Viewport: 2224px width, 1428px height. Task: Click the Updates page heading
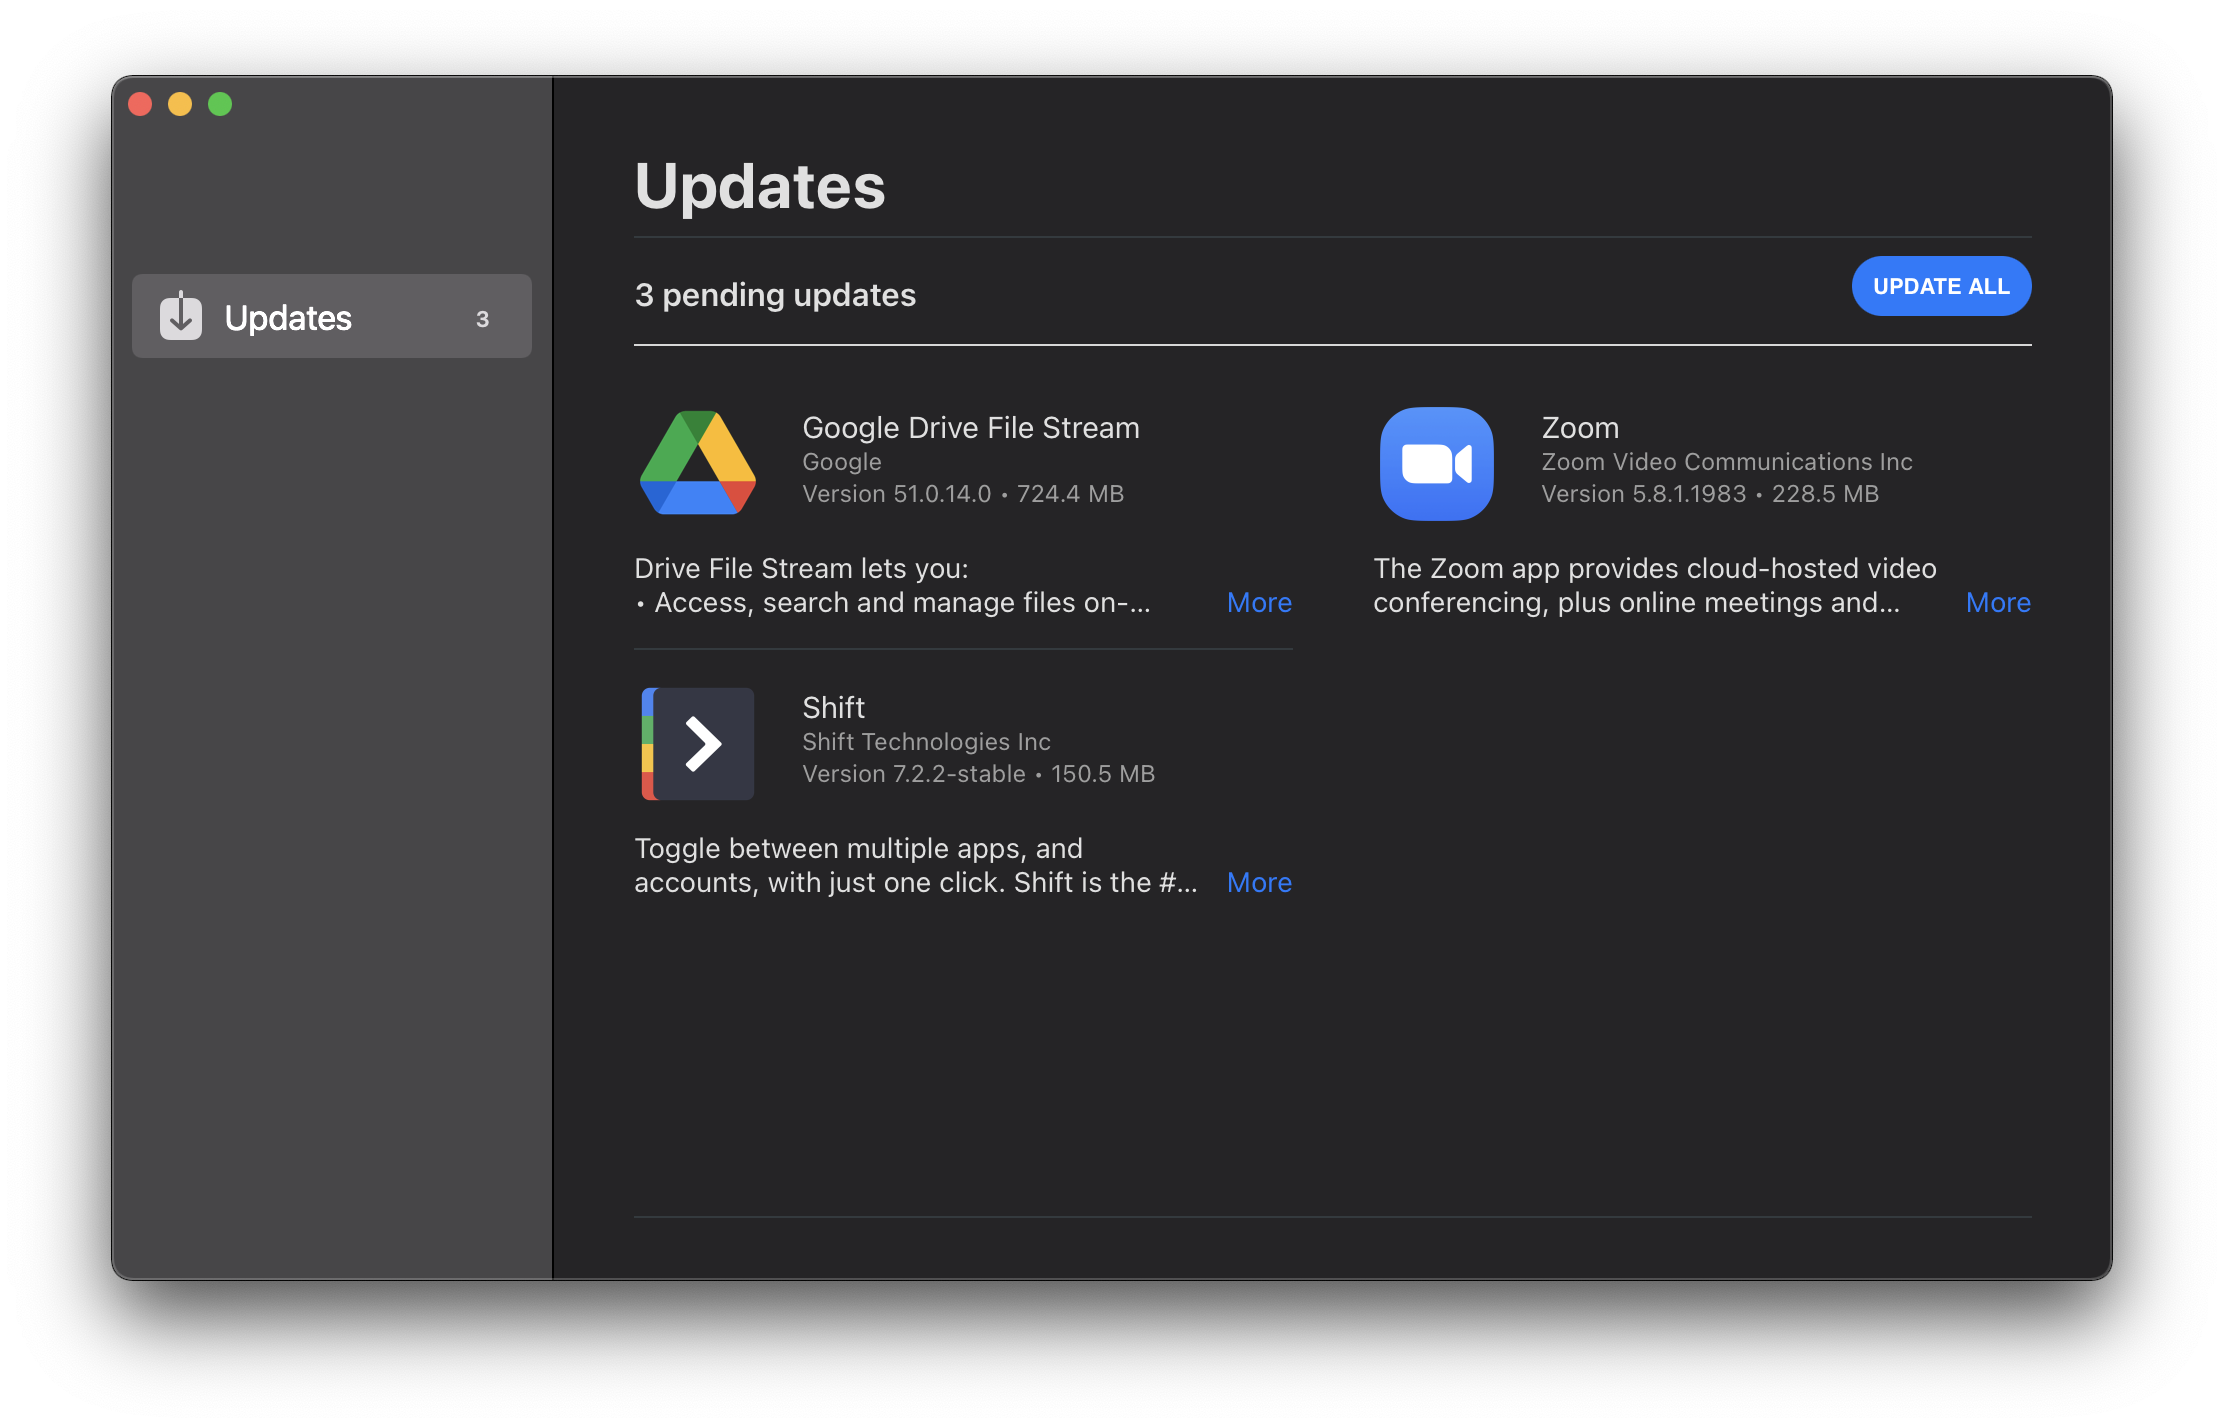(x=760, y=186)
